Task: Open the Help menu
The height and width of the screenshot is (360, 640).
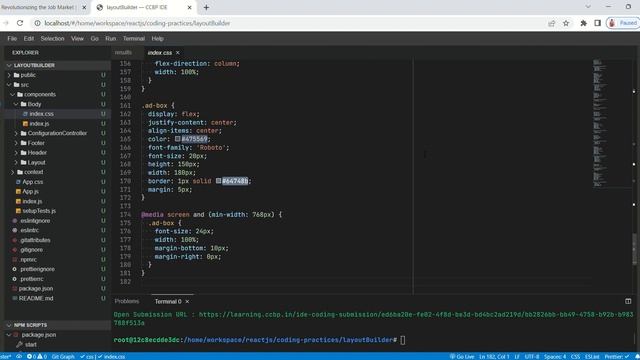Action: [x=158, y=38]
